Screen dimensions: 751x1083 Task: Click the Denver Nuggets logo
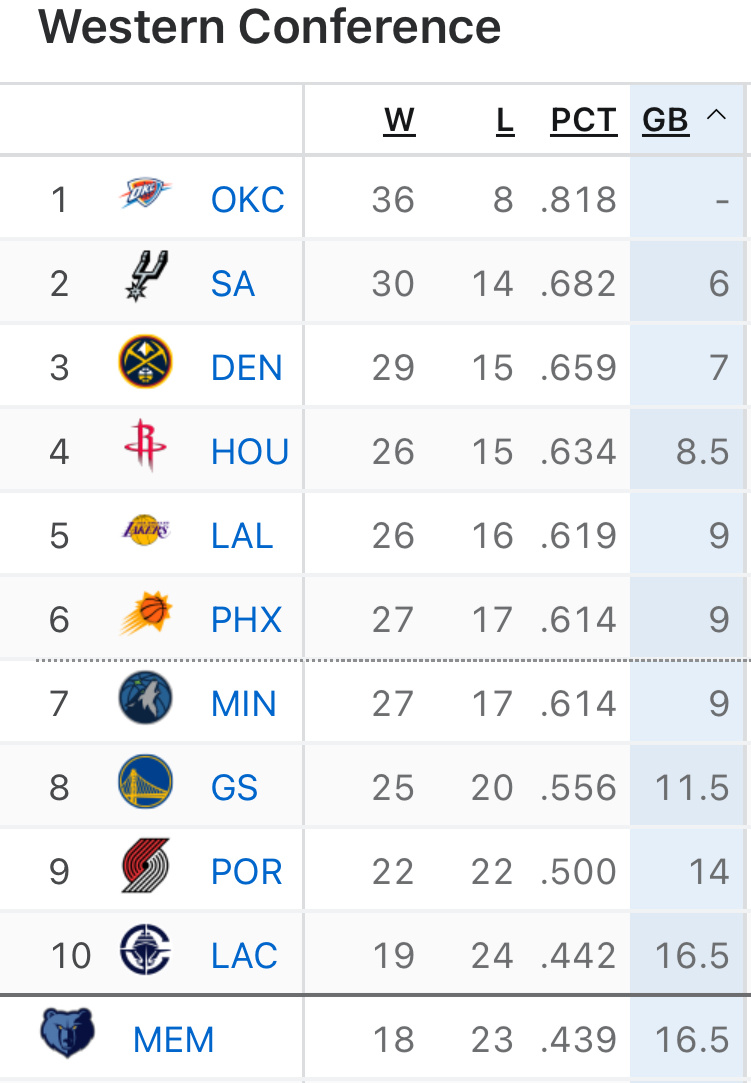pos(145,362)
